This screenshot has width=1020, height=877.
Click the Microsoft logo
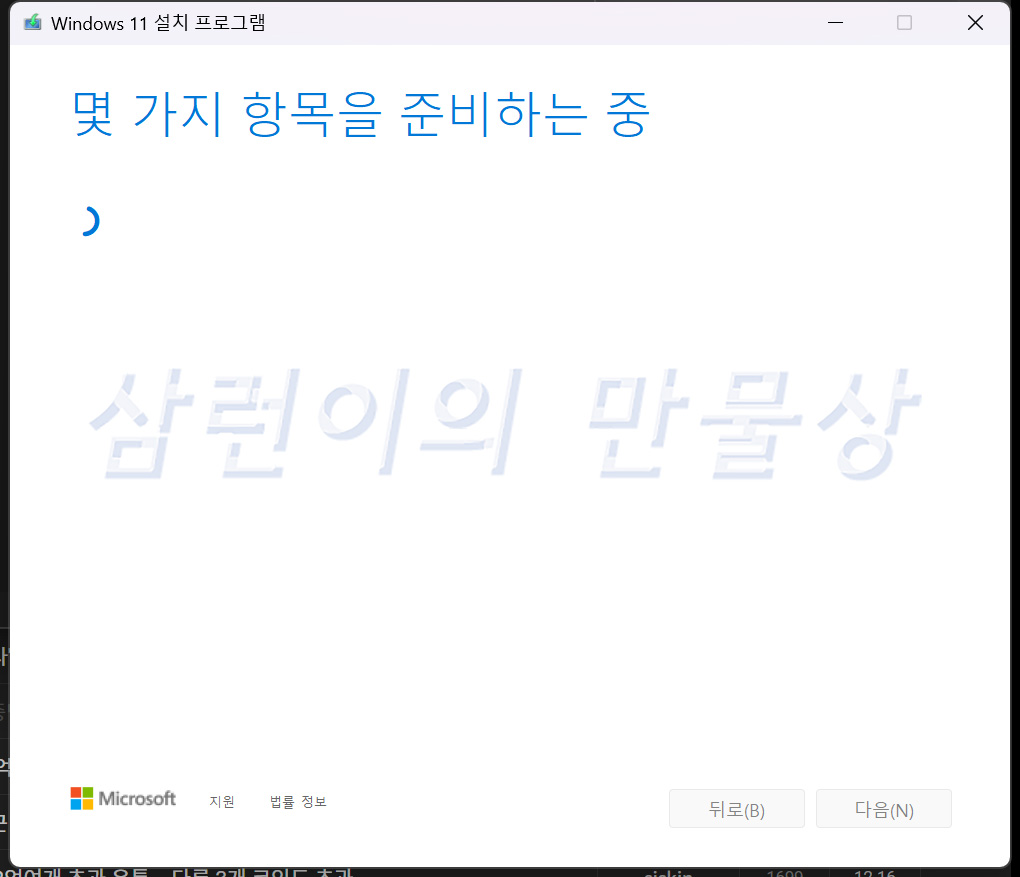tap(123, 798)
